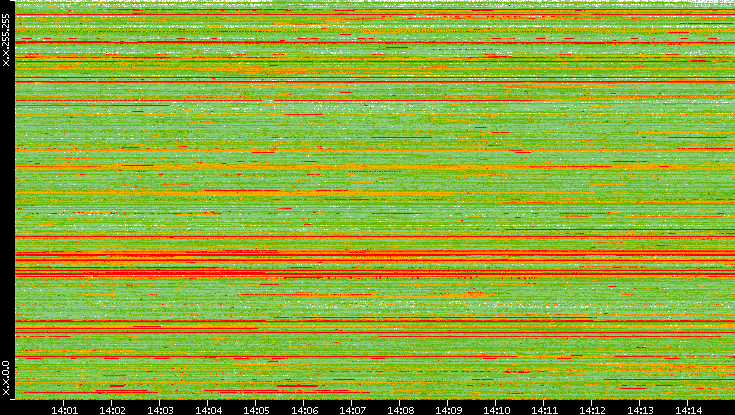Image resolution: width=735 pixels, height=415 pixels.
Task: Click the 14:12 time axis label
Action: point(592,411)
